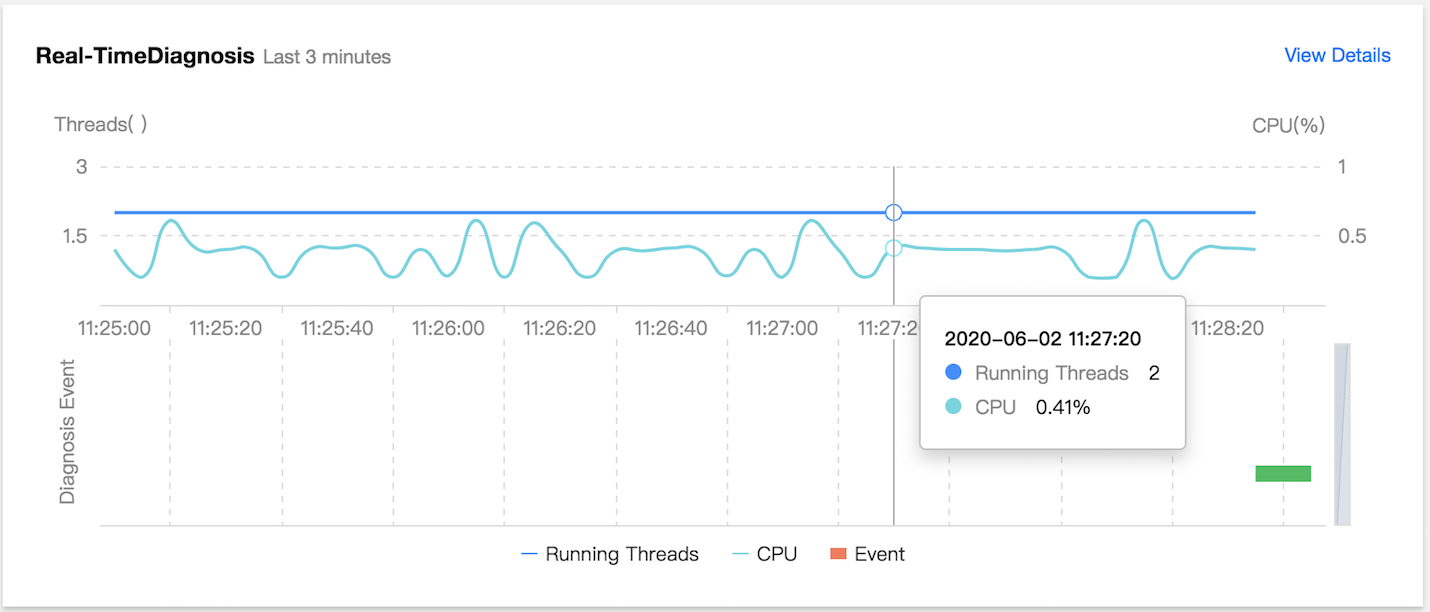Click the teal CPU tooltip dot

(x=953, y=407)
